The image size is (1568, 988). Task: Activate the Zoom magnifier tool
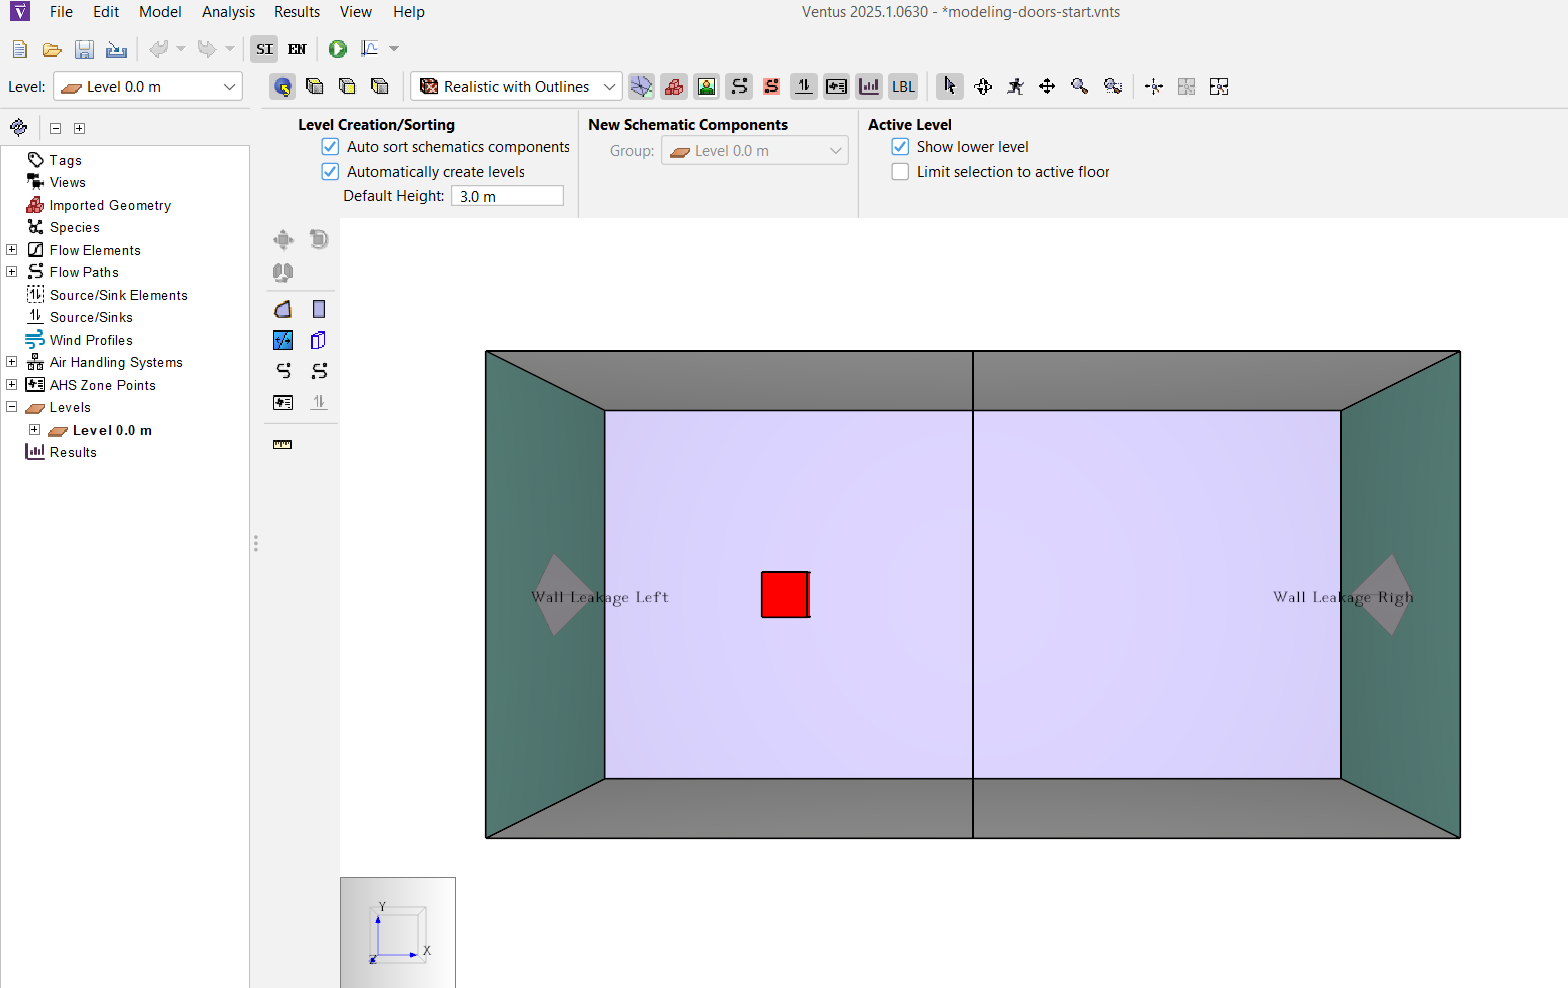coord(1079,87)
